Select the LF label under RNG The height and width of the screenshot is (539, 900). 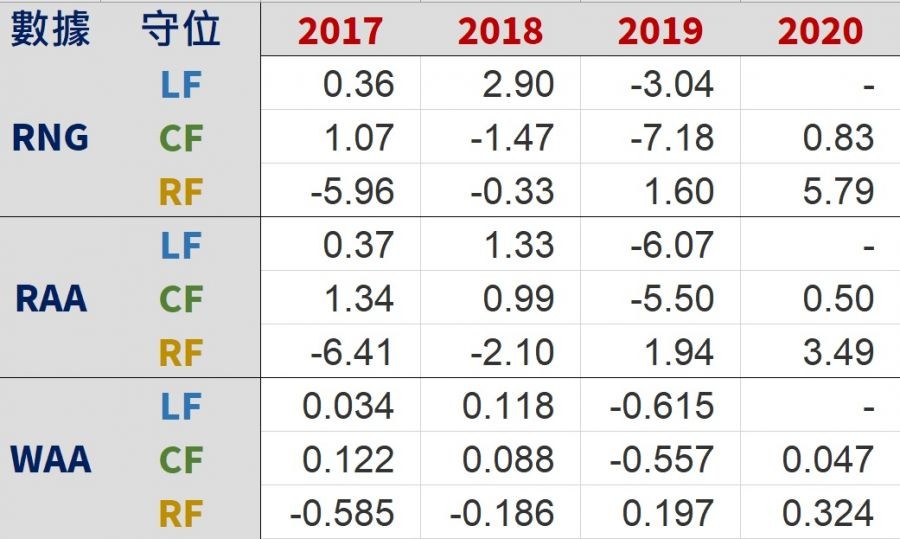click(181, 85)
